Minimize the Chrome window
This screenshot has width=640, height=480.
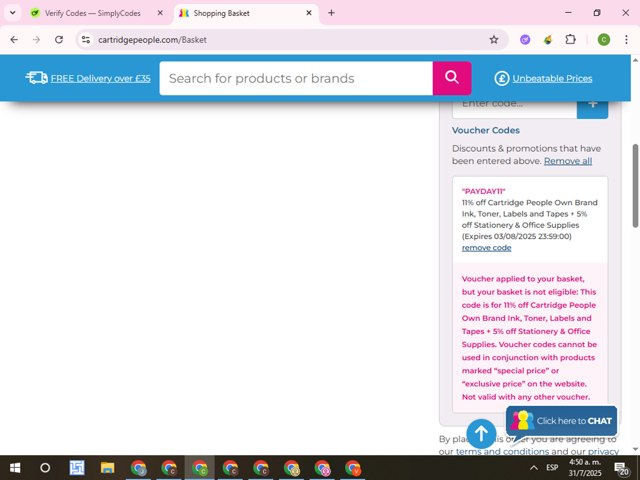coord(568,13)
